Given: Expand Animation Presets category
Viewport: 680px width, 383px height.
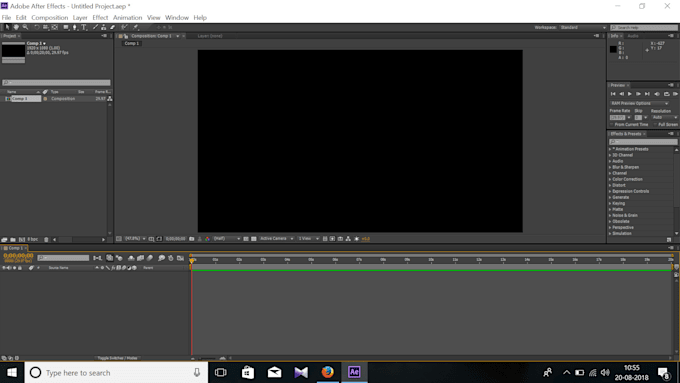Looking at the screenshot, I should point(610,149).
